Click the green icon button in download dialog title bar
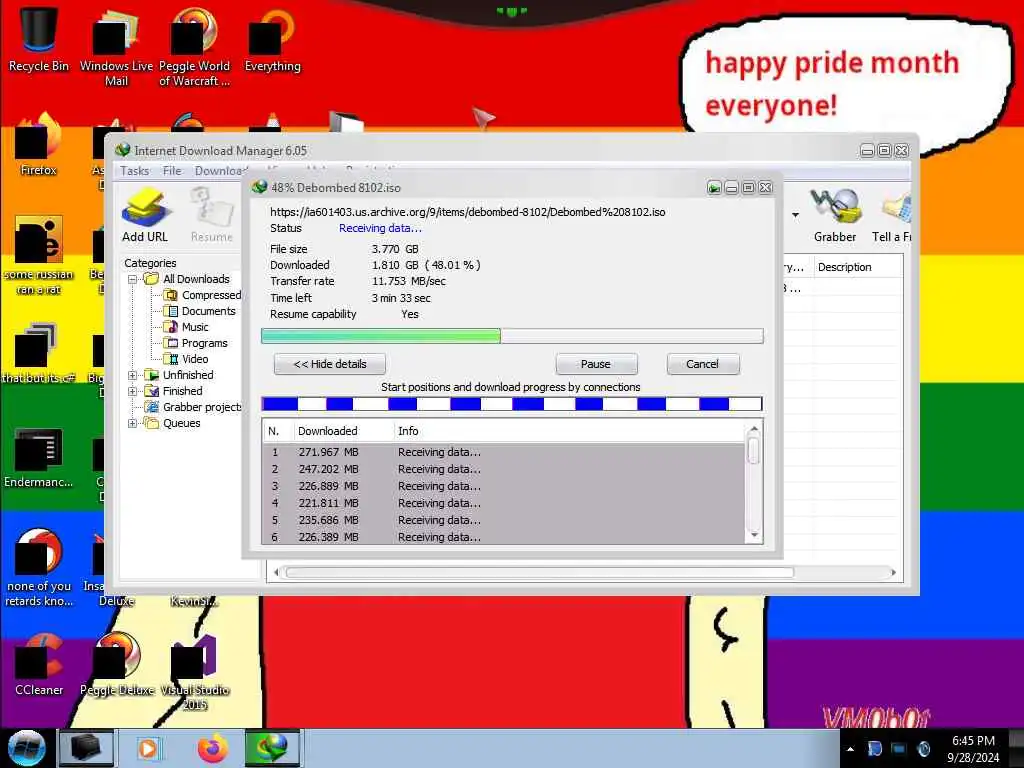The height and width of the screenshot is (768, 1024). pos(714,188)
